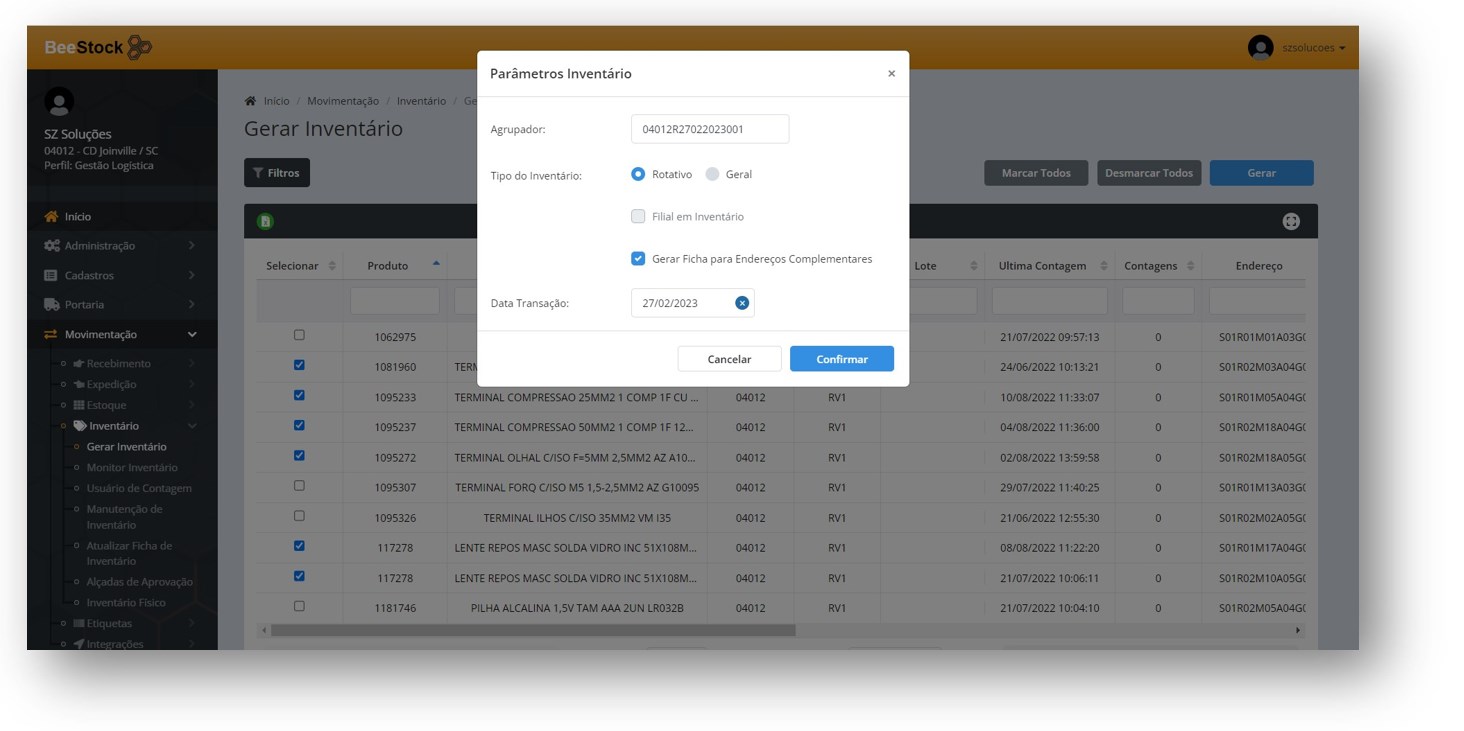Click the Administração gears icon in the sidebar
The height and width of the screenshot is (731, 1464).
tap(51, 246)
